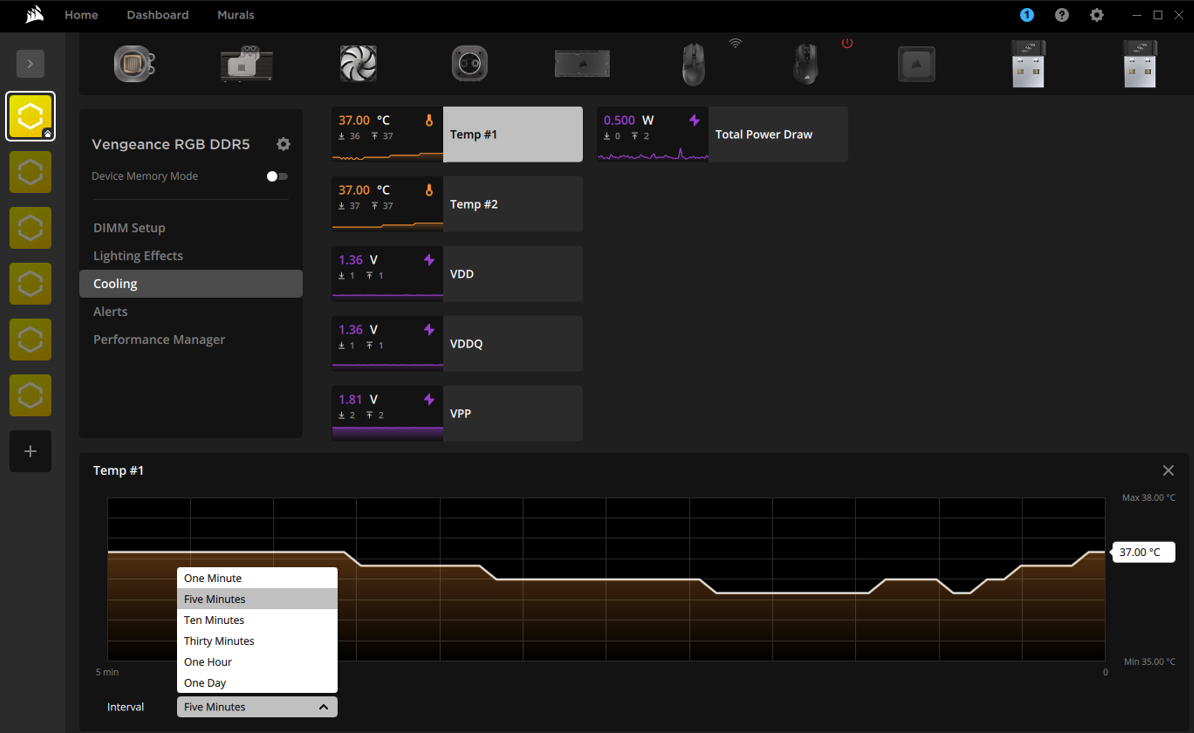The width and height of the screenshot is (1194, 733).
Task: Open the Corsair sail logo
Action: (x=34, y=14)
